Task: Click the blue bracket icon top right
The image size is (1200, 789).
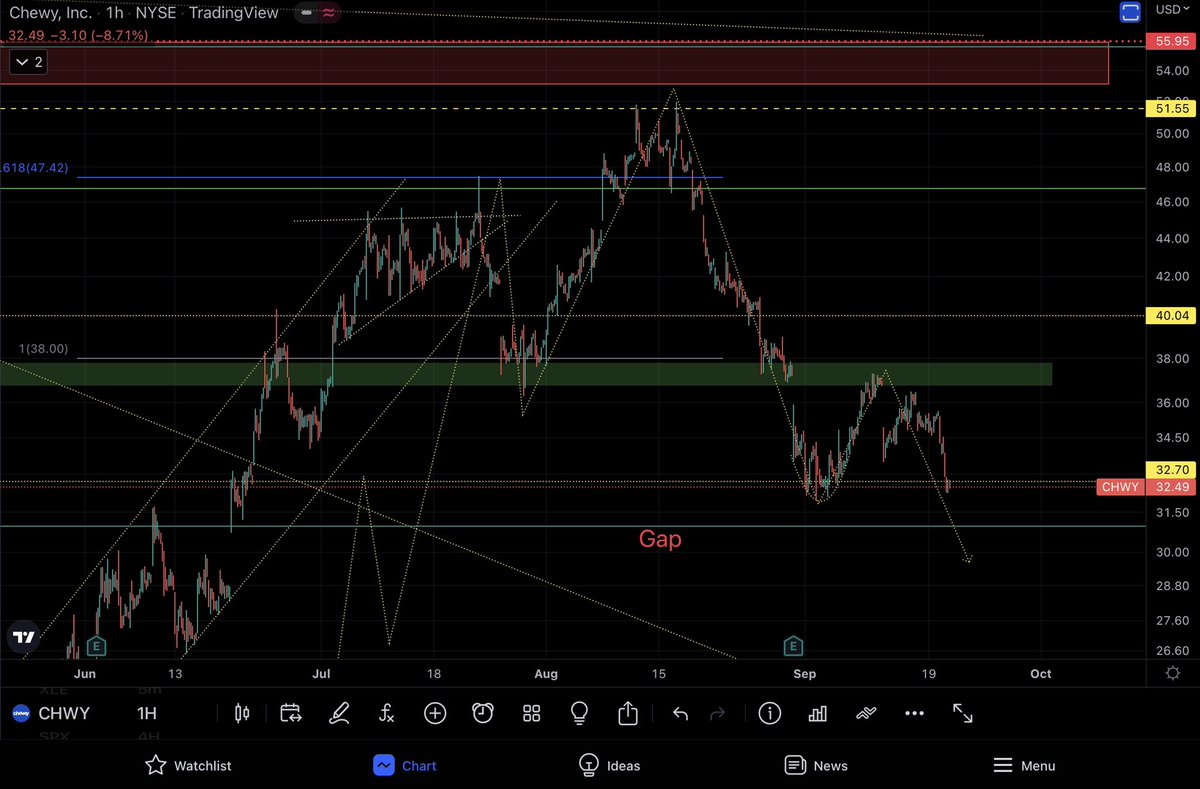Action: tap(1130, 12)
